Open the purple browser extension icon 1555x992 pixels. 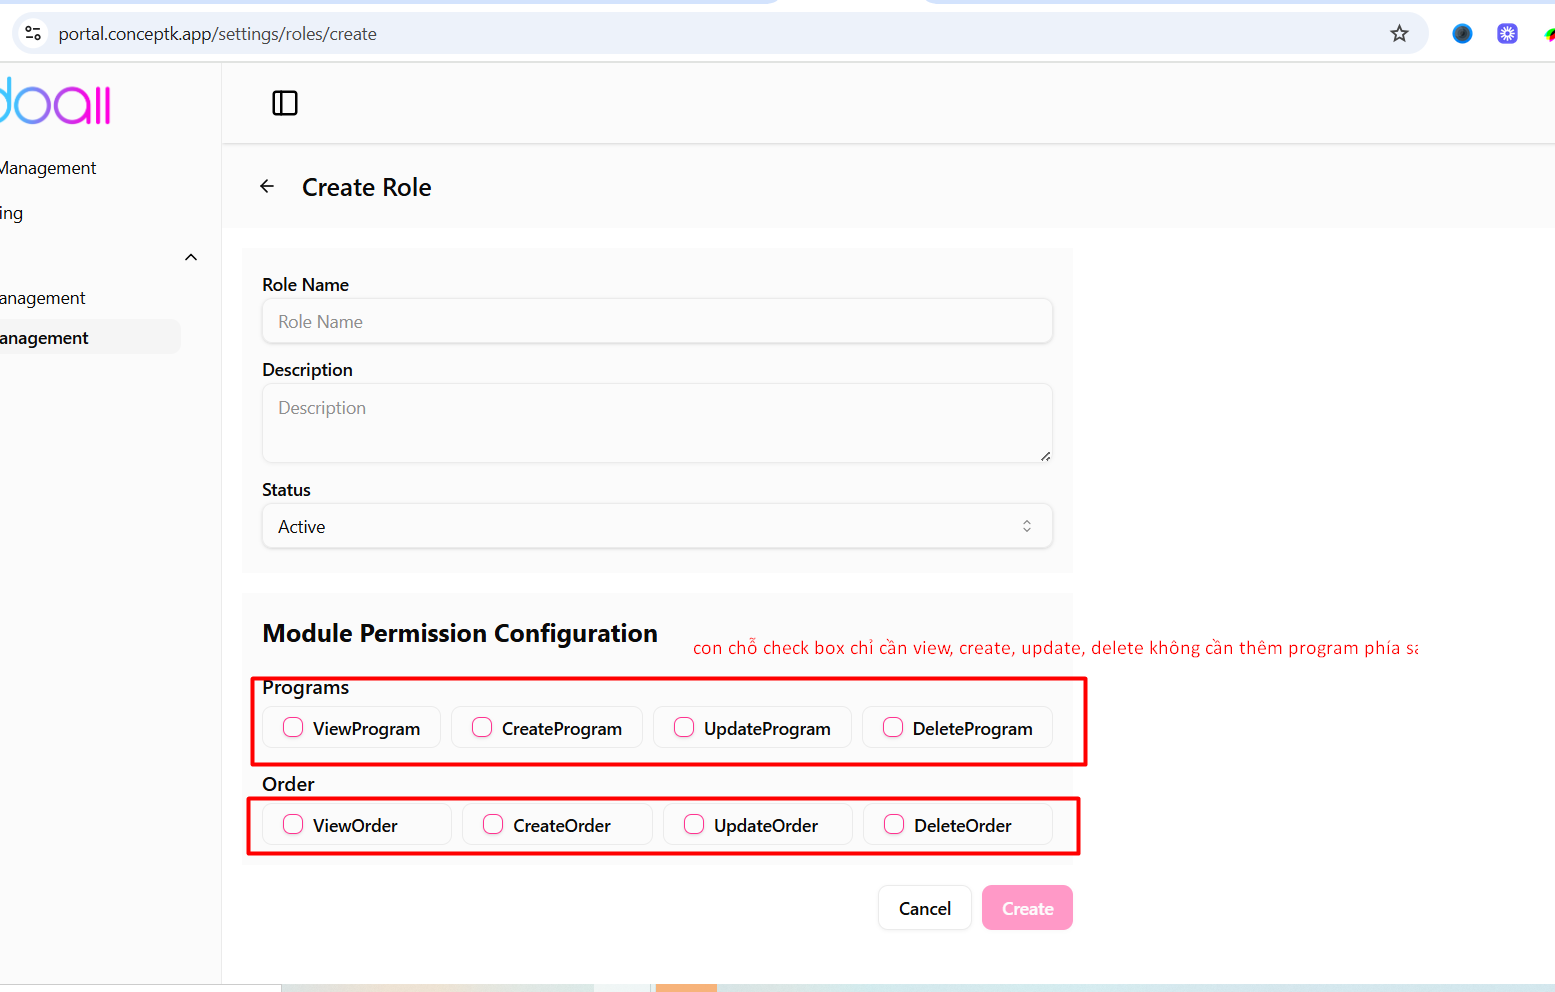1507,34
